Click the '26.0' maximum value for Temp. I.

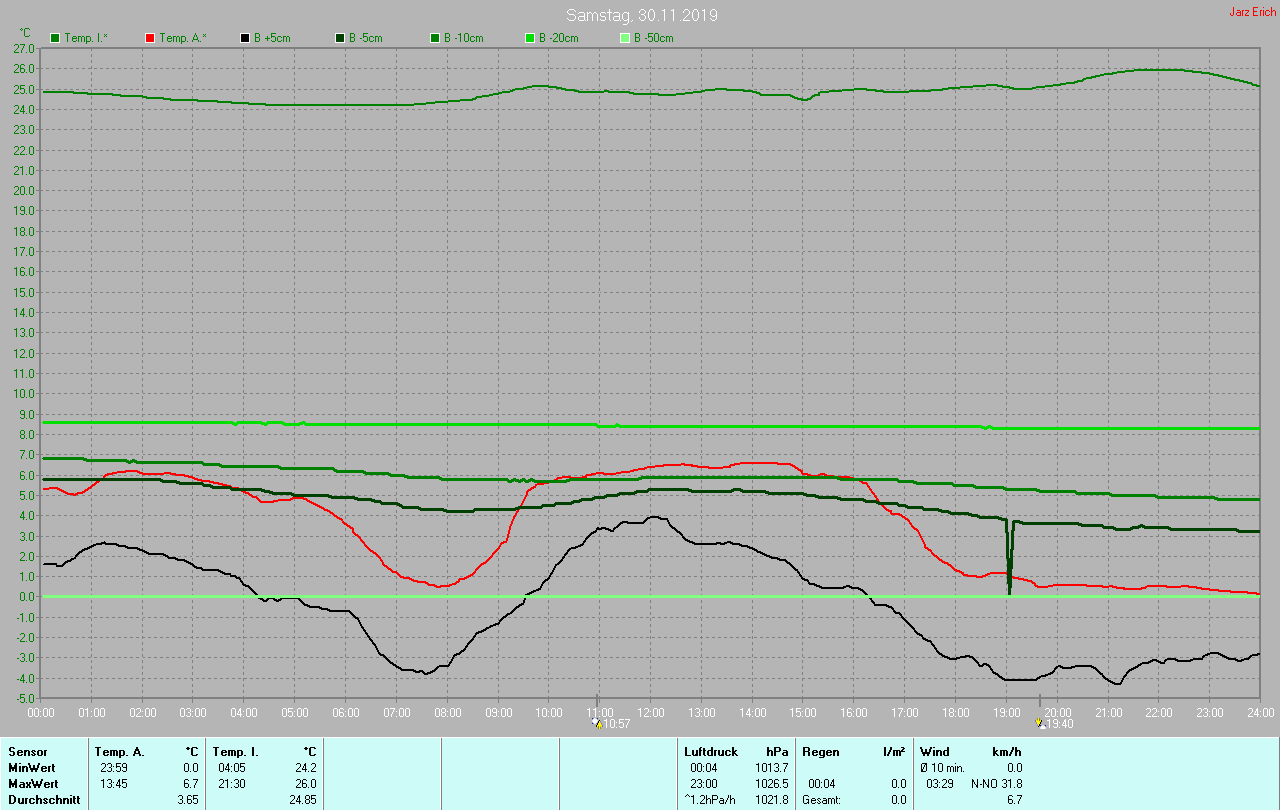[305, 783]
